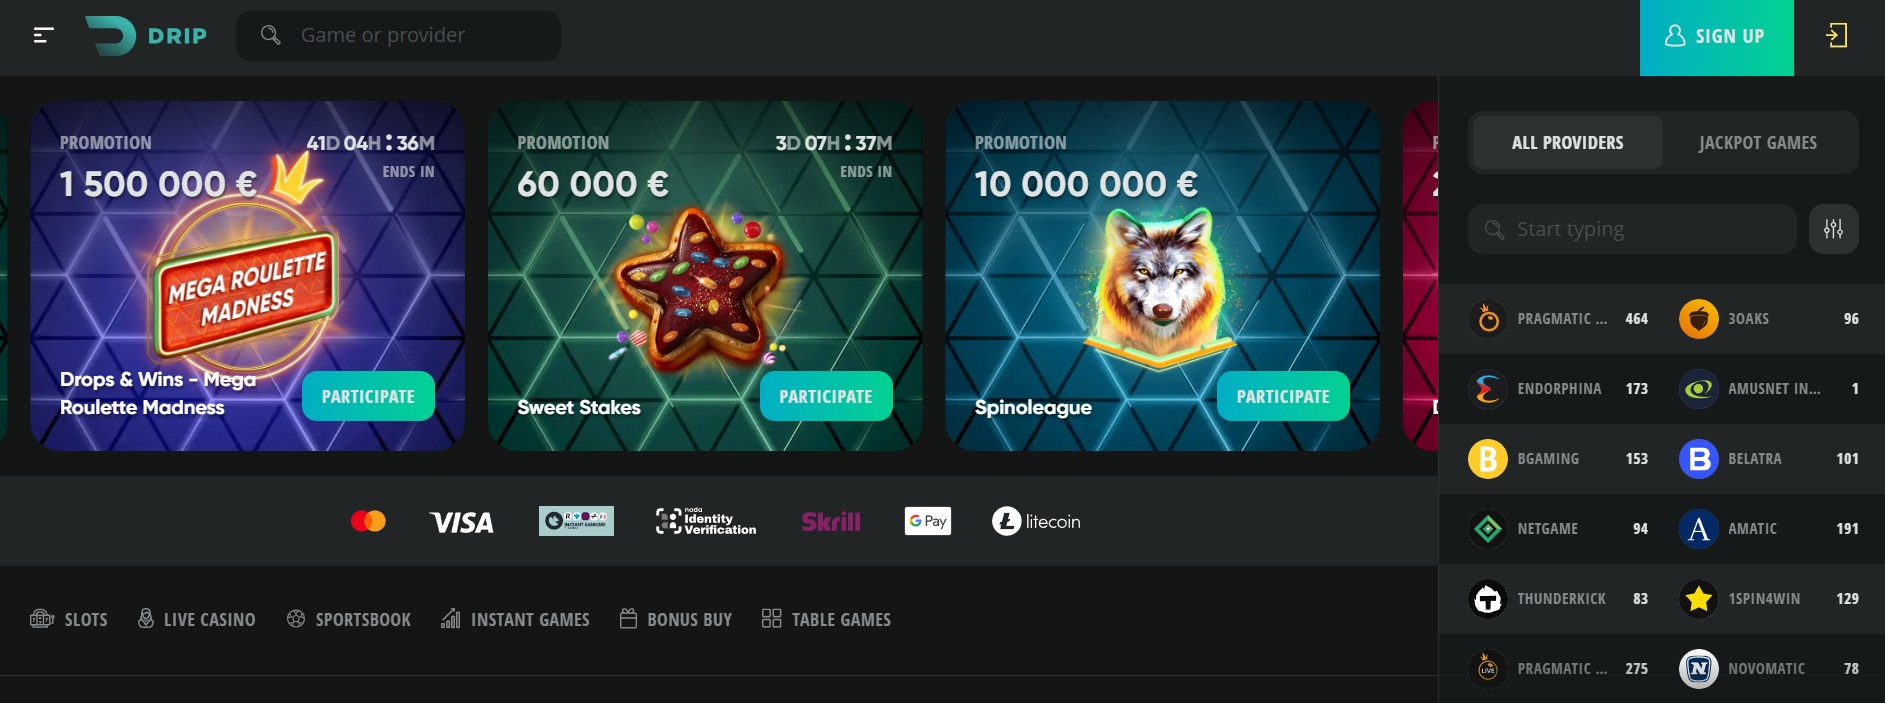The height and width of the screenshot is (703, 1885).
Task: Focus the Game or provider search field
Action: pyautogui.click(x=398, y=36)
